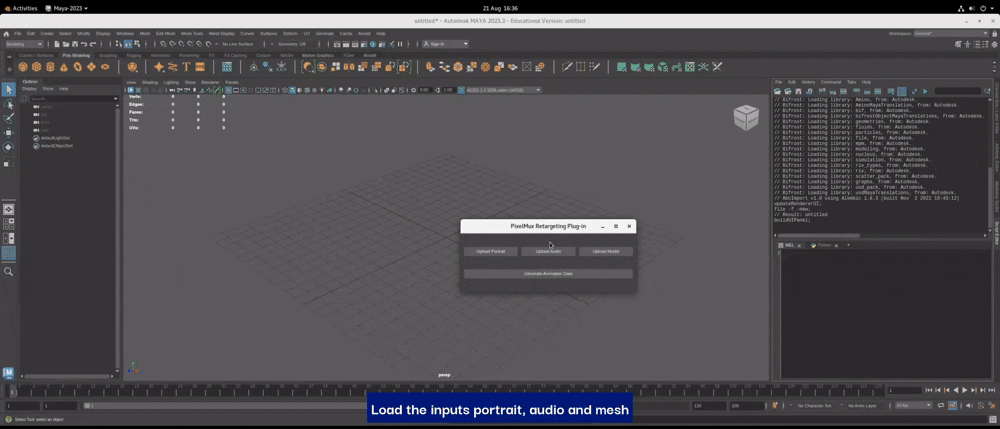This screenshot has width=1000, height=429.
Task: Create a polygon sphere from shelf
Action: point(23,67)
